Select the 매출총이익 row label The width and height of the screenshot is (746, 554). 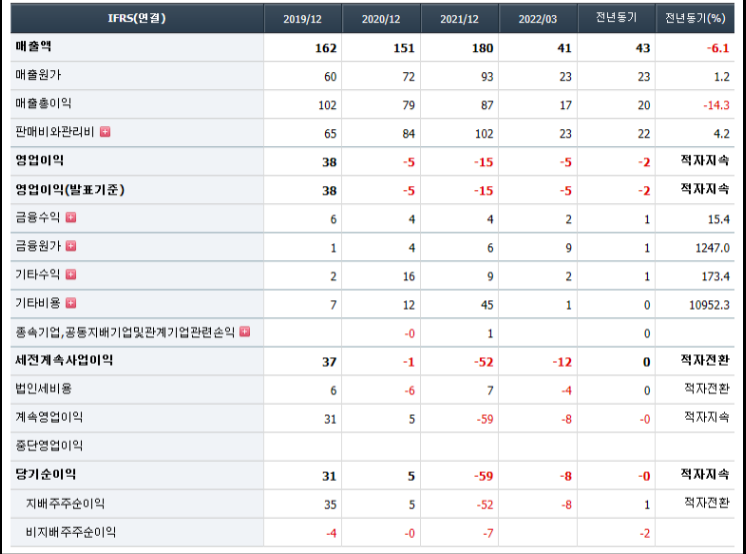point(43,103)
